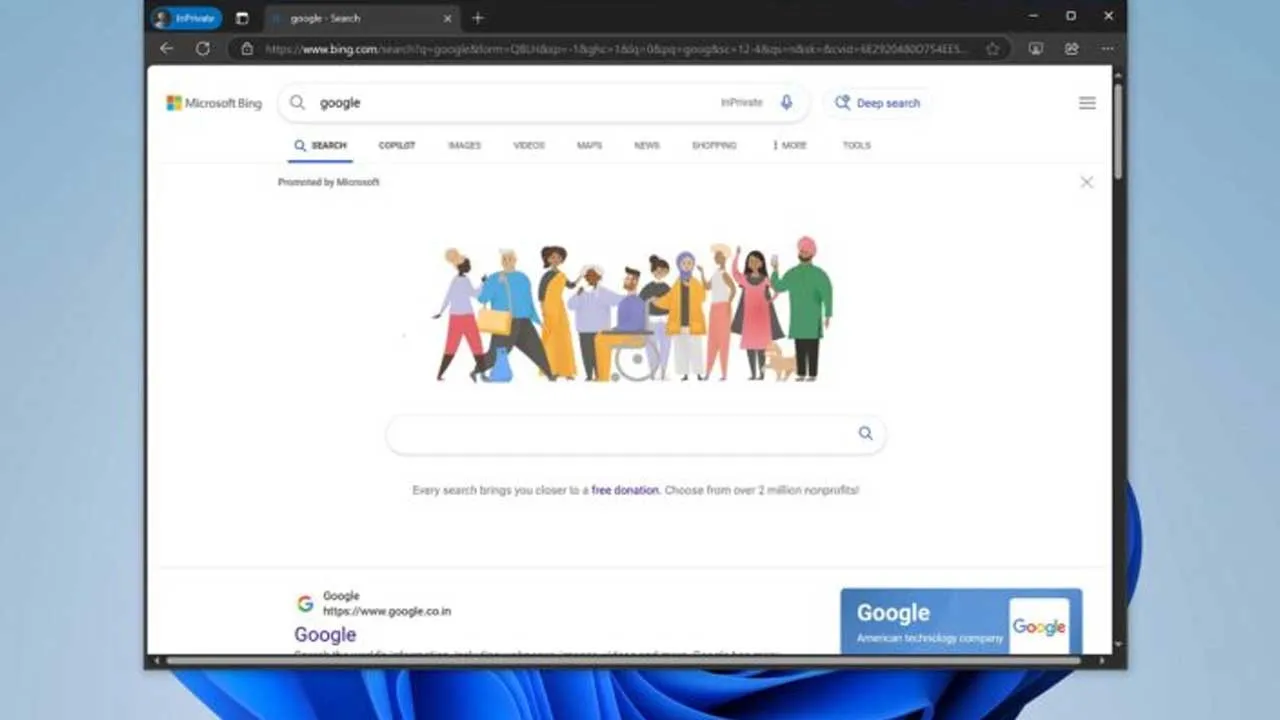Add this page to favorites

[992, 48]
